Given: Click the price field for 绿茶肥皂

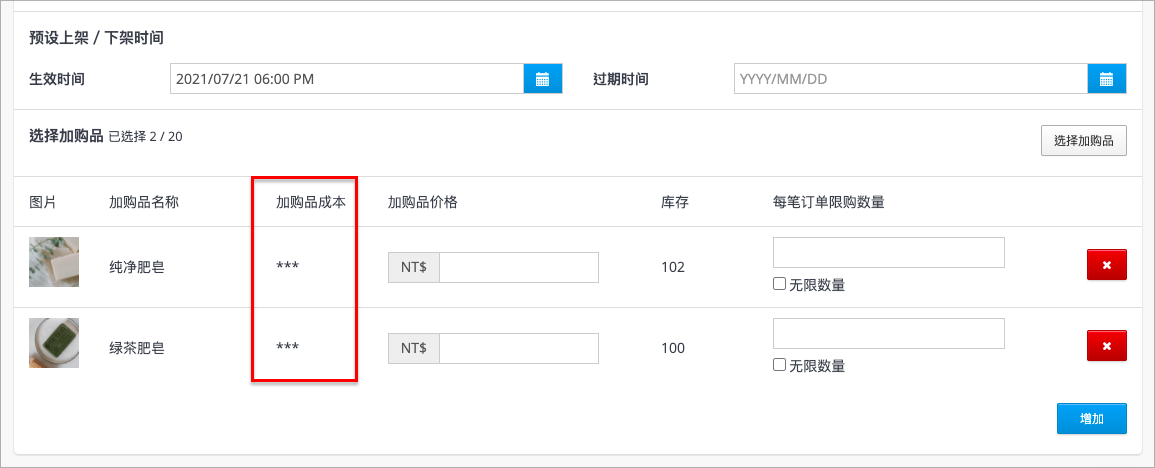Looking at the screenshot, I should pos(519,349).
